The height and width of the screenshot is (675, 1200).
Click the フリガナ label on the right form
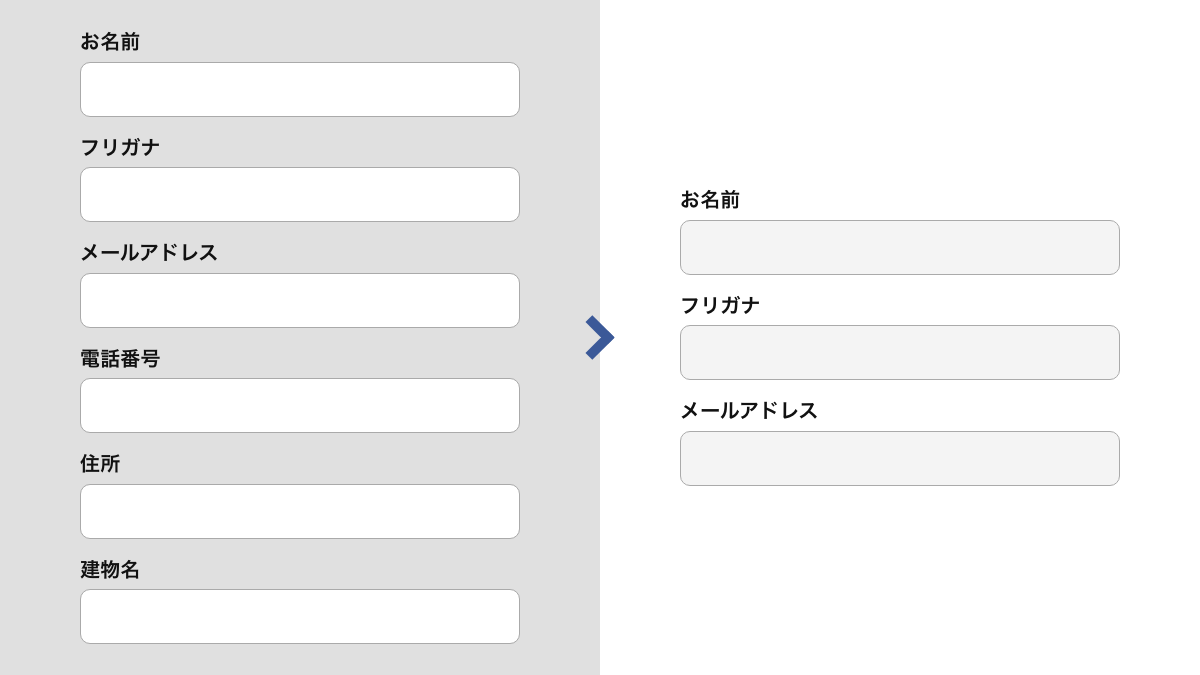[x=720, y=306]
